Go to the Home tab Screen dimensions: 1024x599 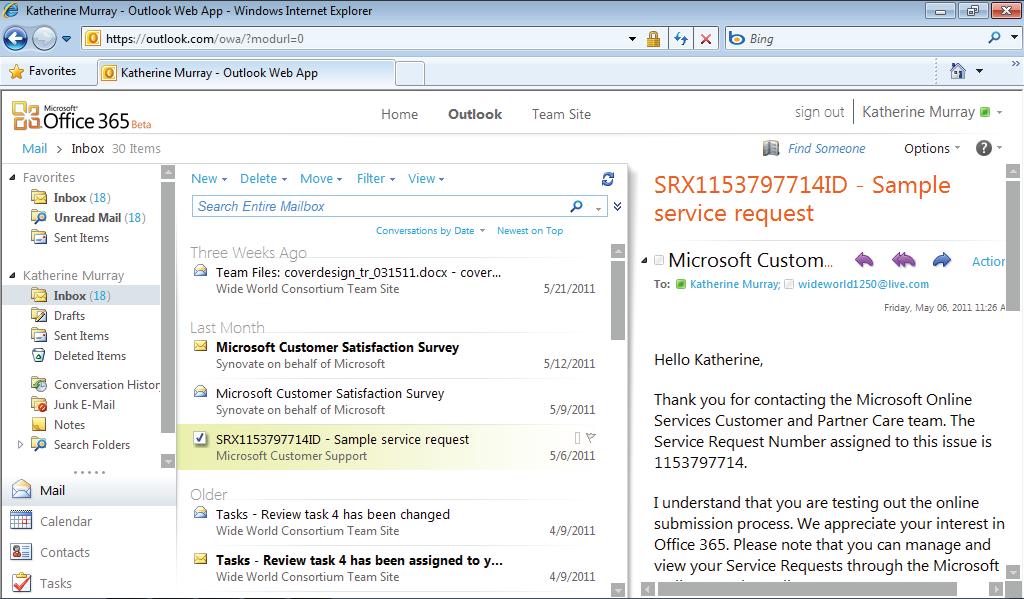pyautogui.click(x=399, y=114)
